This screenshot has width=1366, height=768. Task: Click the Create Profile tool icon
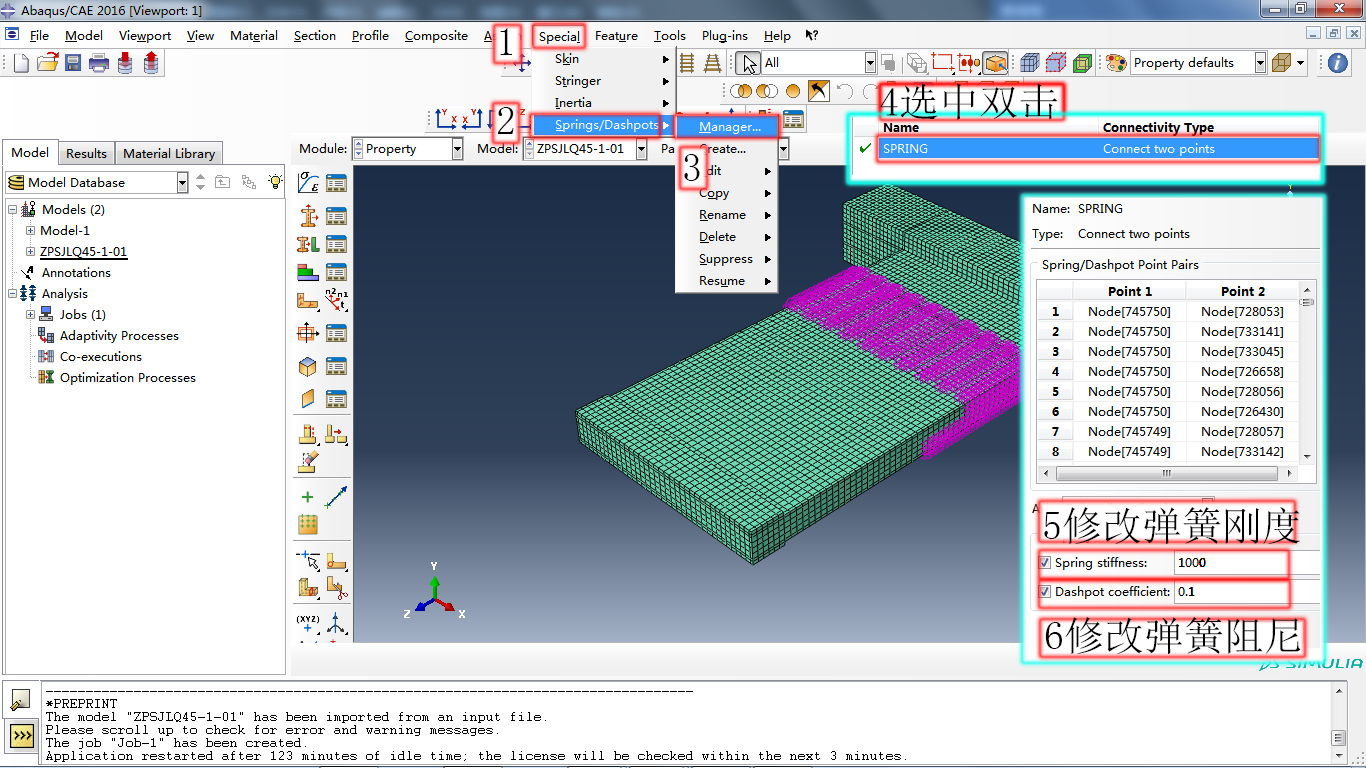(308, 332)
